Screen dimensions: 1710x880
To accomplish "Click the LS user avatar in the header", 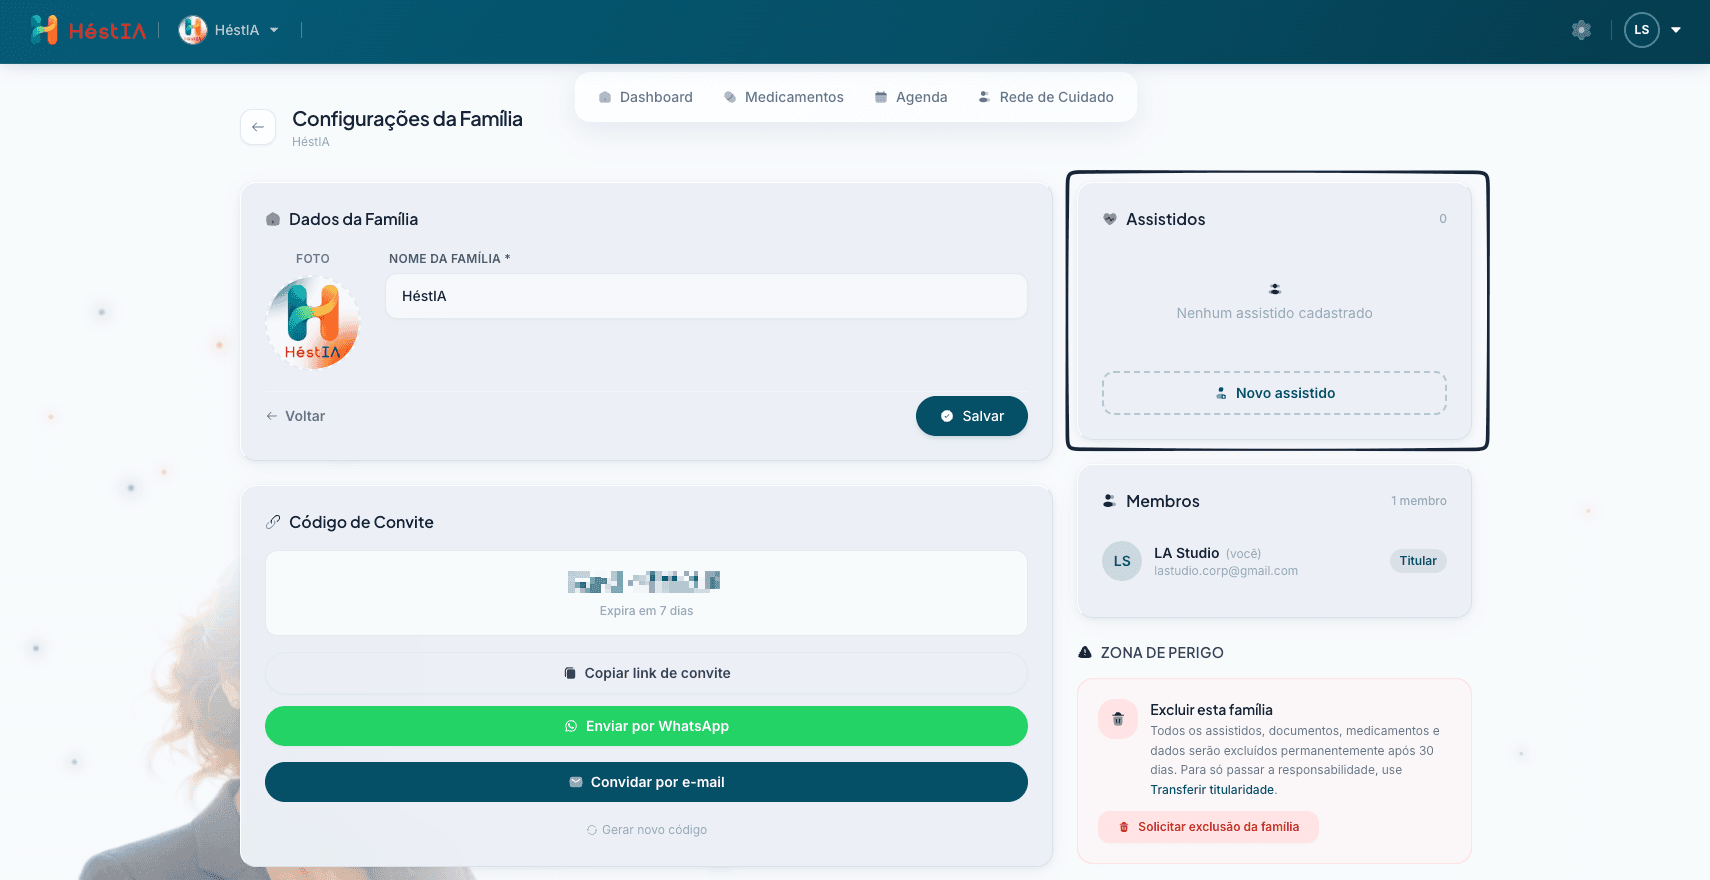I will [1641, 30].
